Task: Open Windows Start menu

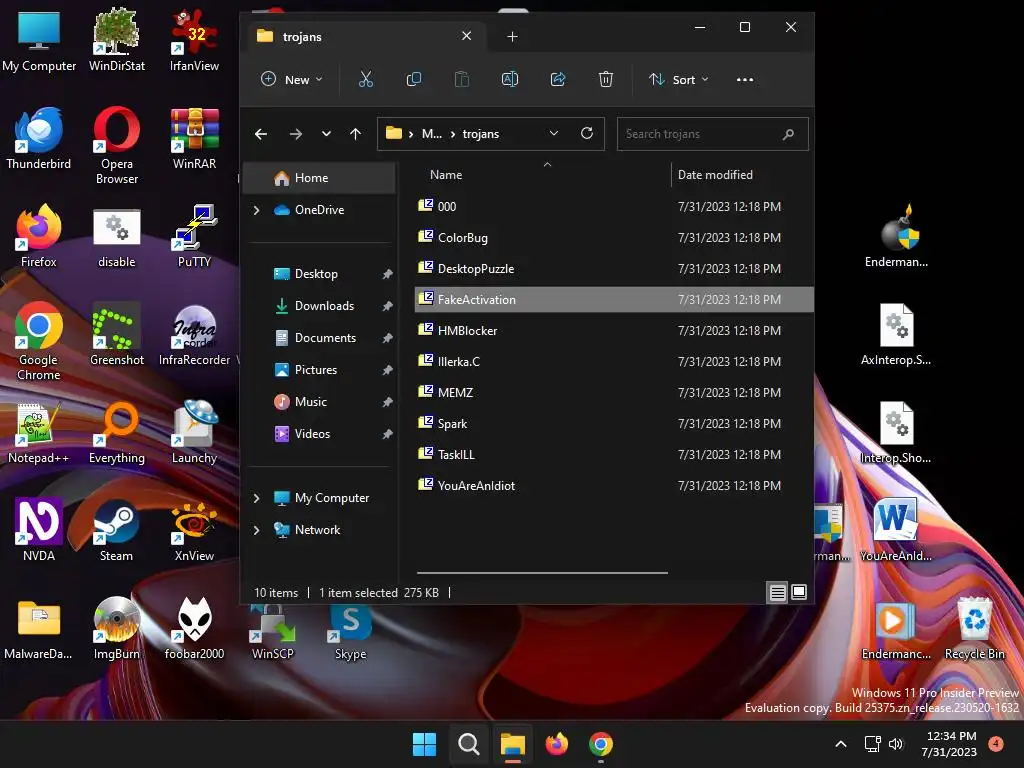Action: (x=424, y=744)
